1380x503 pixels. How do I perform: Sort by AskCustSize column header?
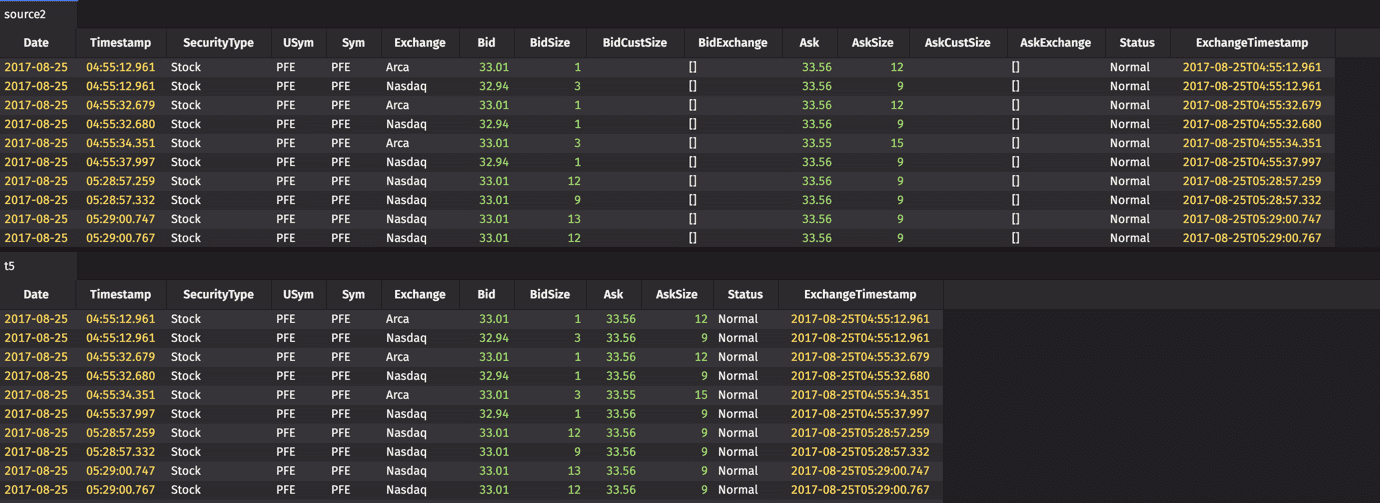click(x=957, y=43)
